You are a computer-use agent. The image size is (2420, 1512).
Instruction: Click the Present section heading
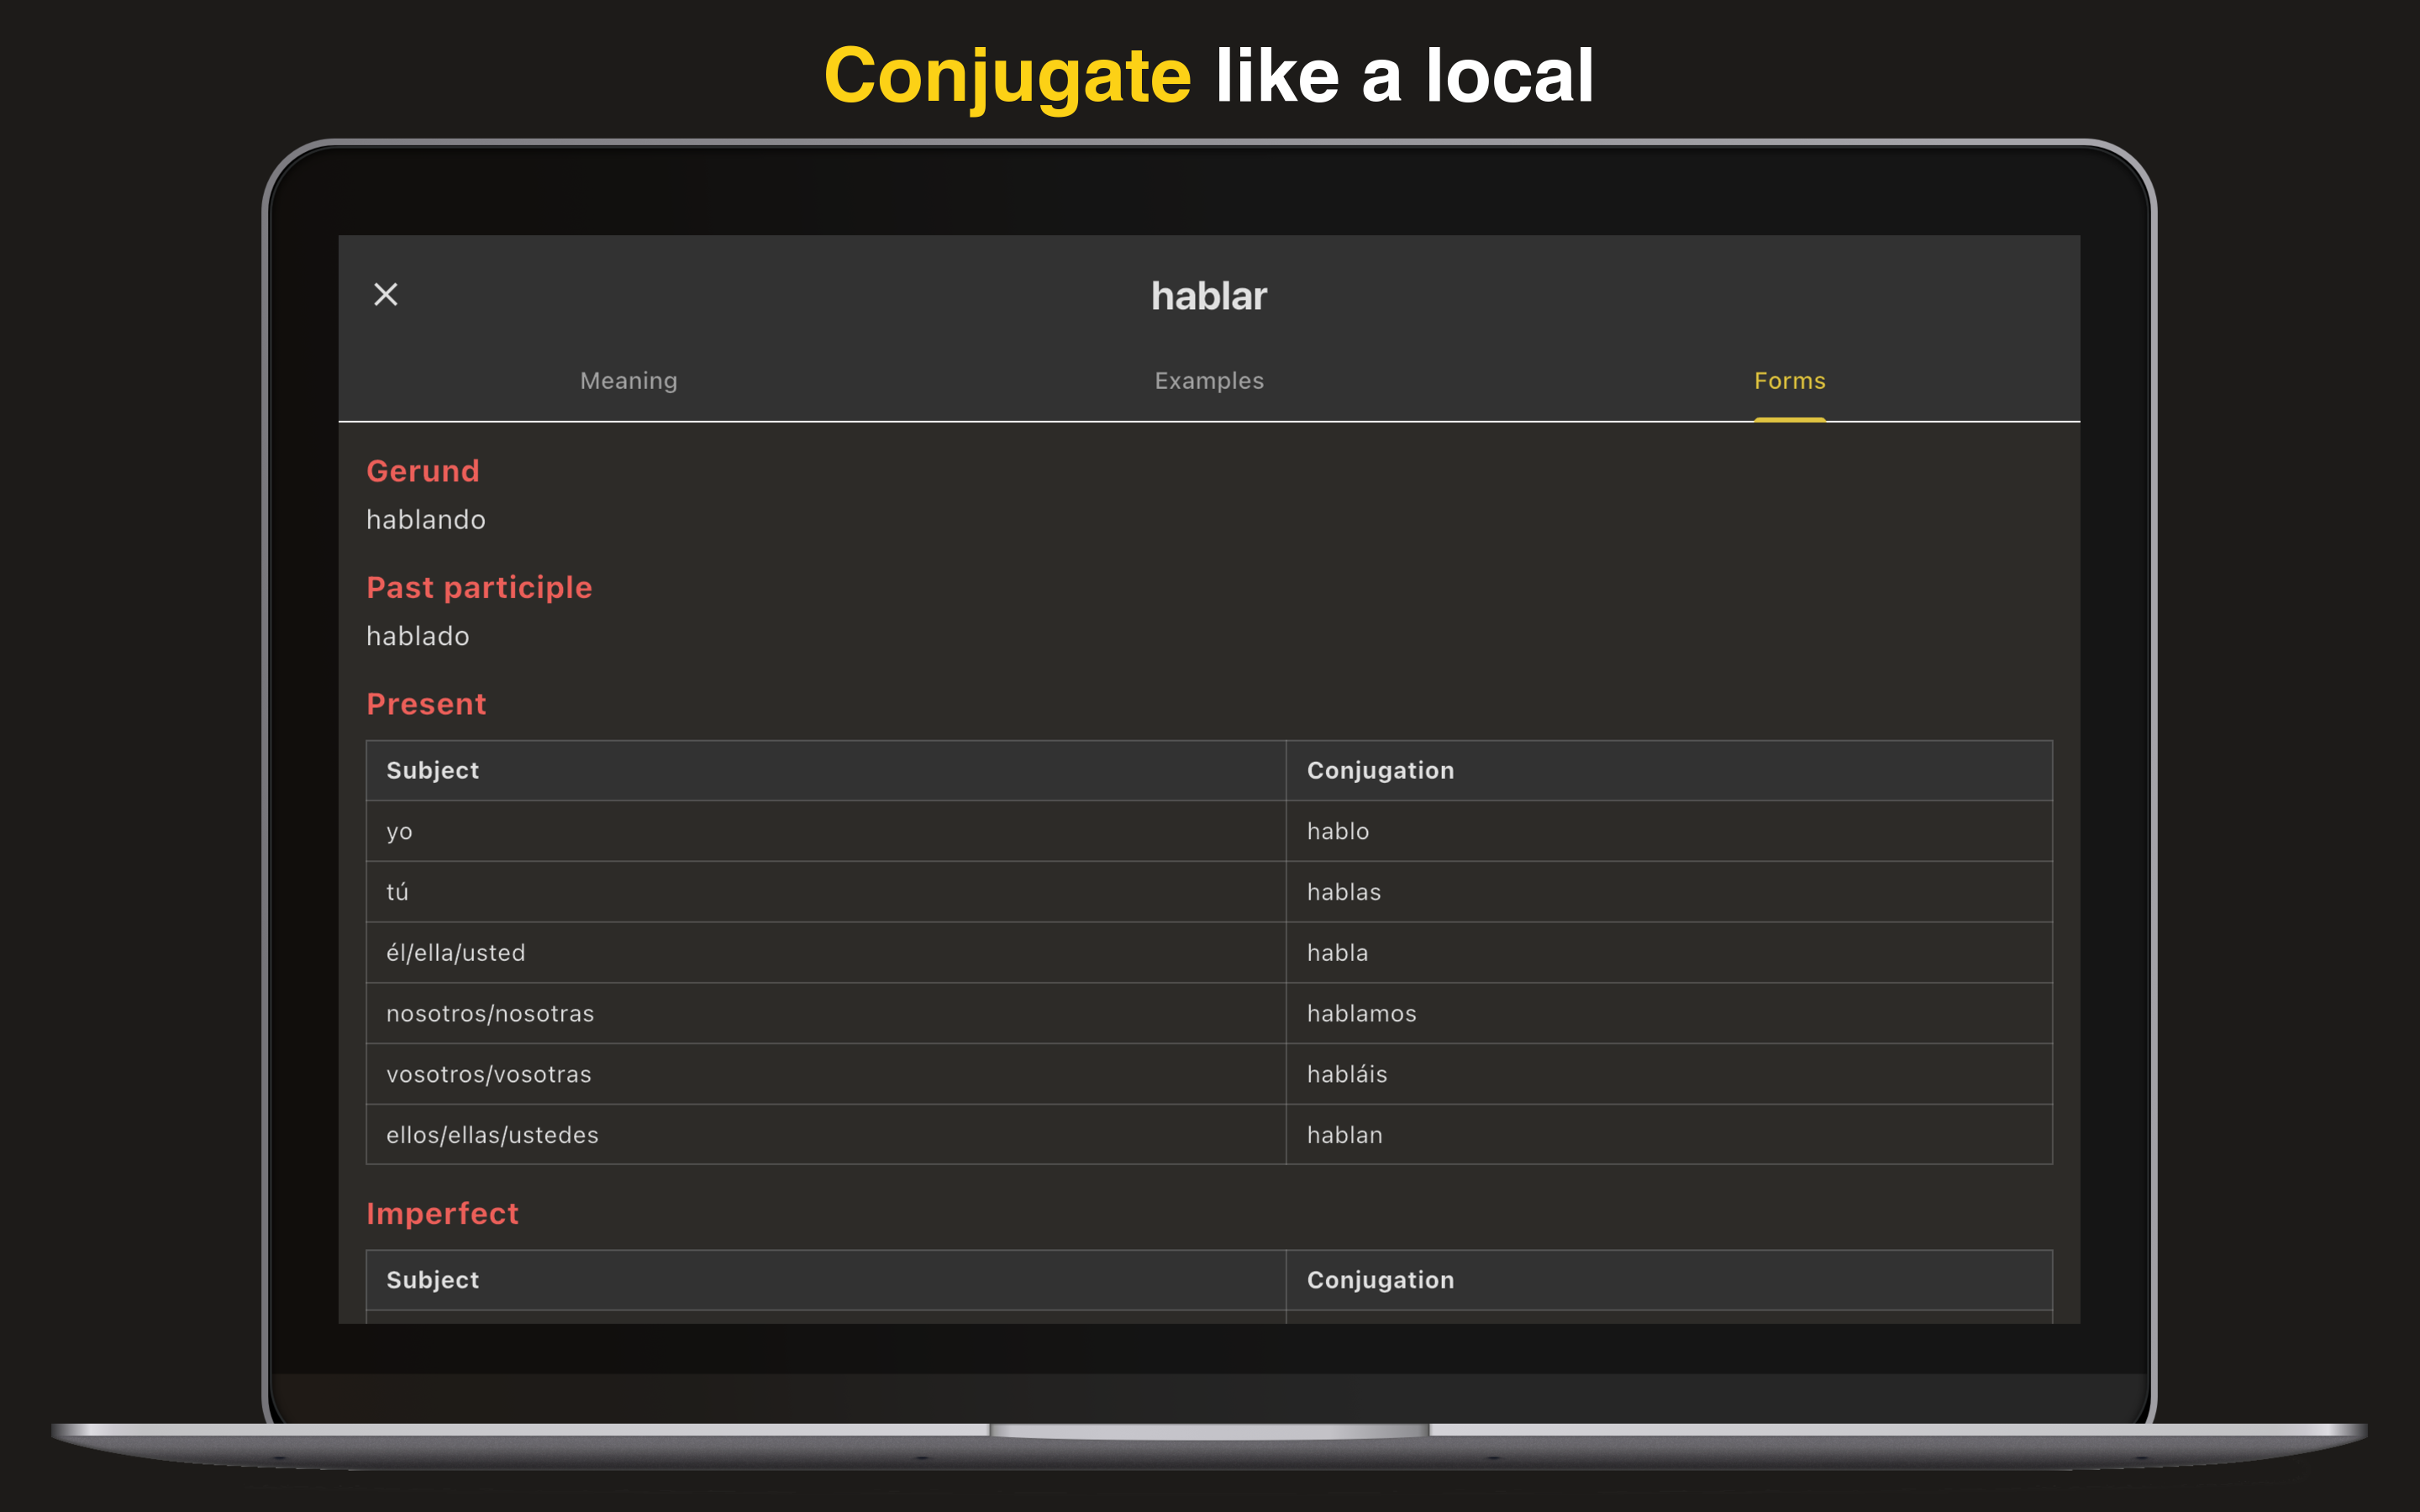pyautogui.click(x=426, y=704)
